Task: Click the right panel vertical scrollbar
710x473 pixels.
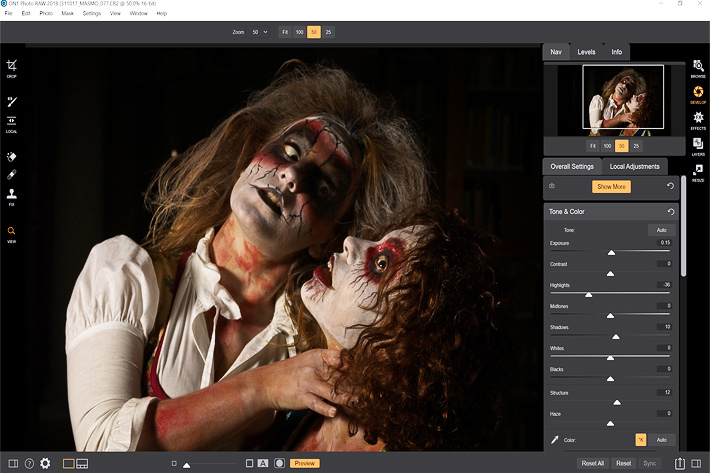Action: (684, 225)
